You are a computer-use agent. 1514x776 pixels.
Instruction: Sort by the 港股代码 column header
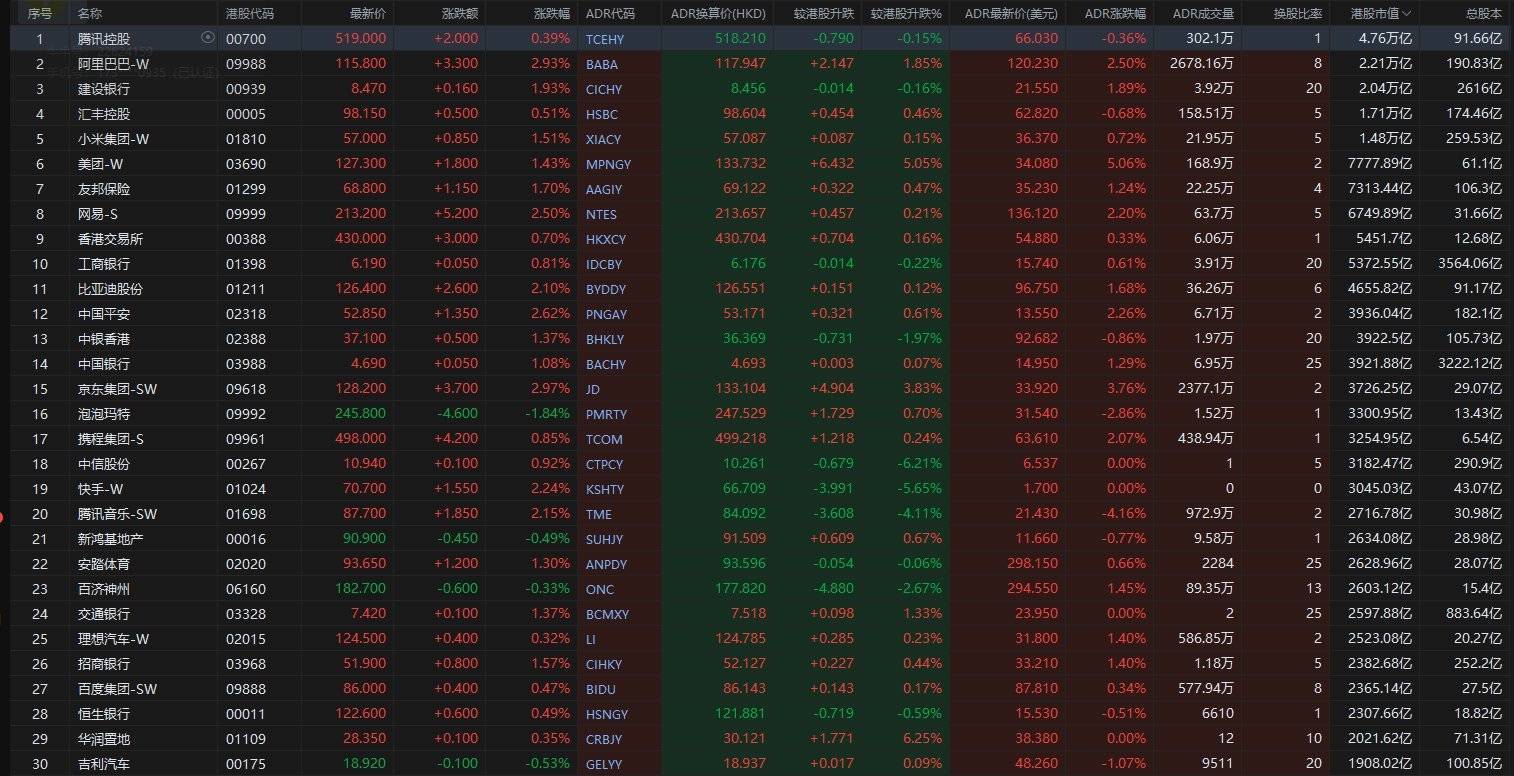point(249,14)
